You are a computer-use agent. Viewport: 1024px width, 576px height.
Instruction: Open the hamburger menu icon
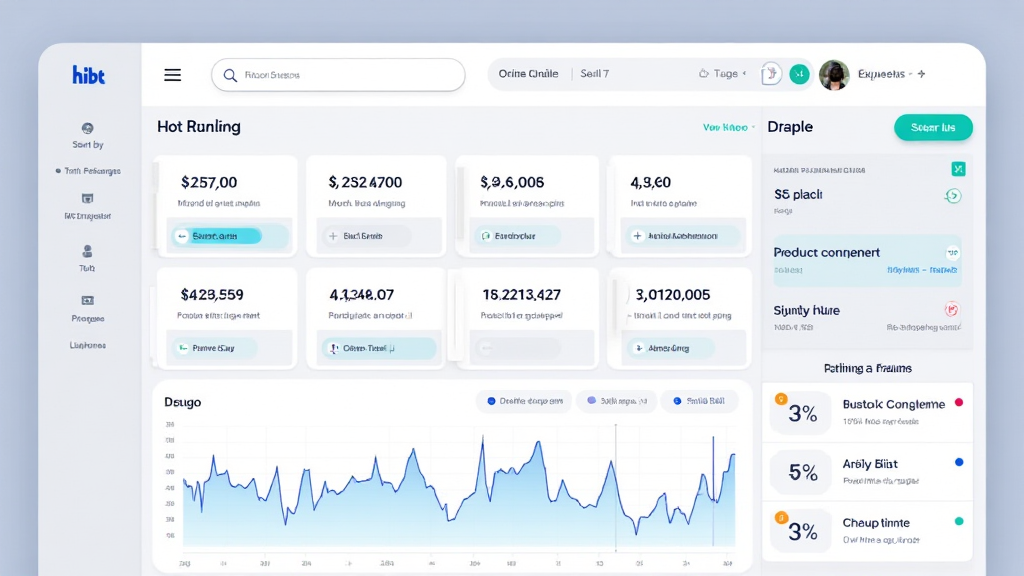(172, 75)
